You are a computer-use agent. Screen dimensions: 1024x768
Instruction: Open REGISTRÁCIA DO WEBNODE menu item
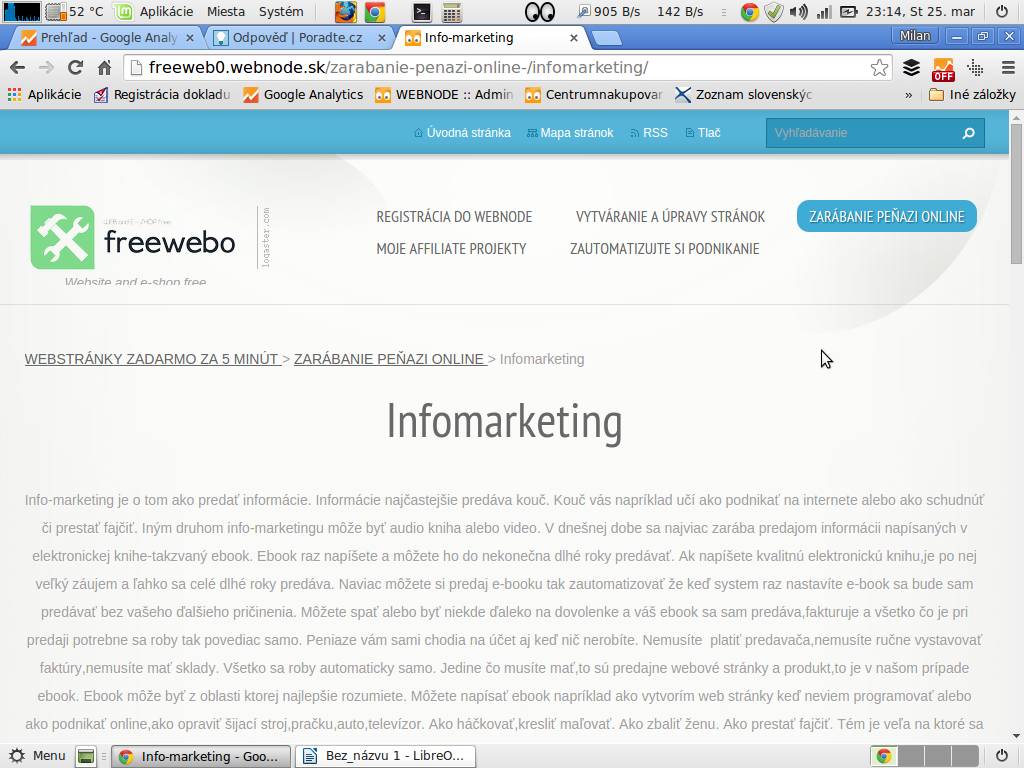(x=455, y=217)
